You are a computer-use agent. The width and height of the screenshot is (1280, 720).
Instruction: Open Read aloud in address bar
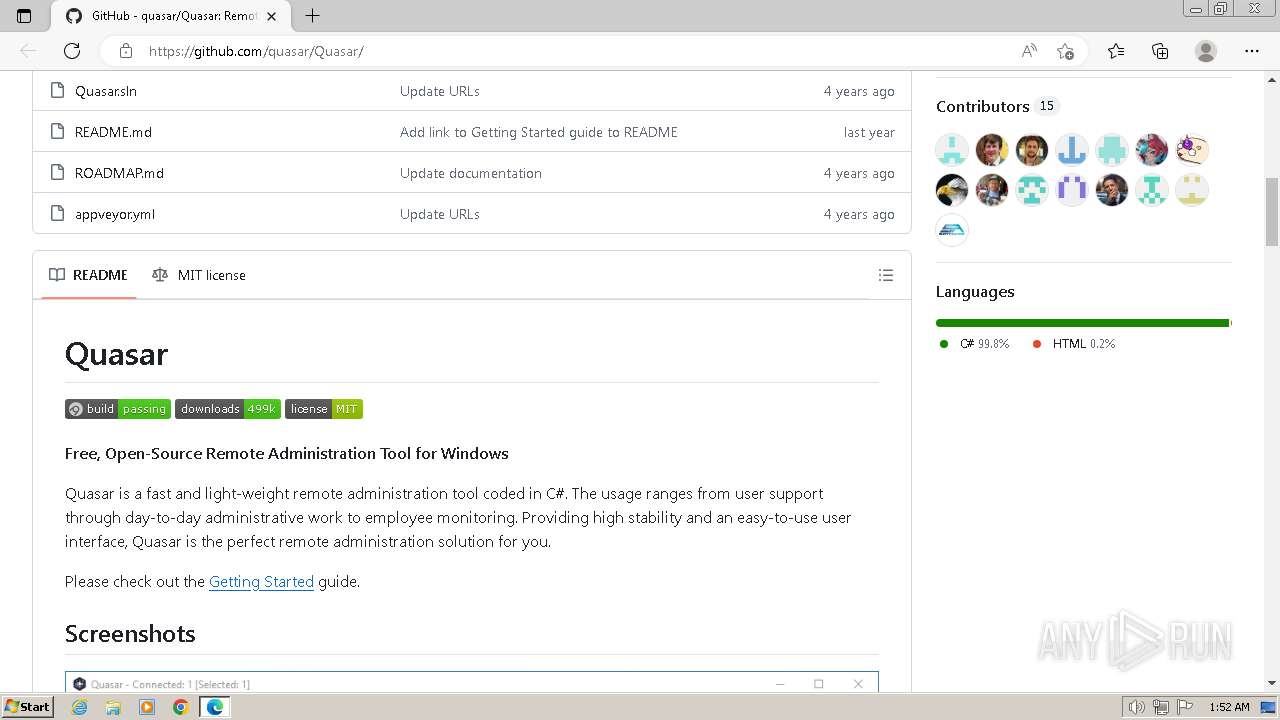click(x=1029, y=51)
